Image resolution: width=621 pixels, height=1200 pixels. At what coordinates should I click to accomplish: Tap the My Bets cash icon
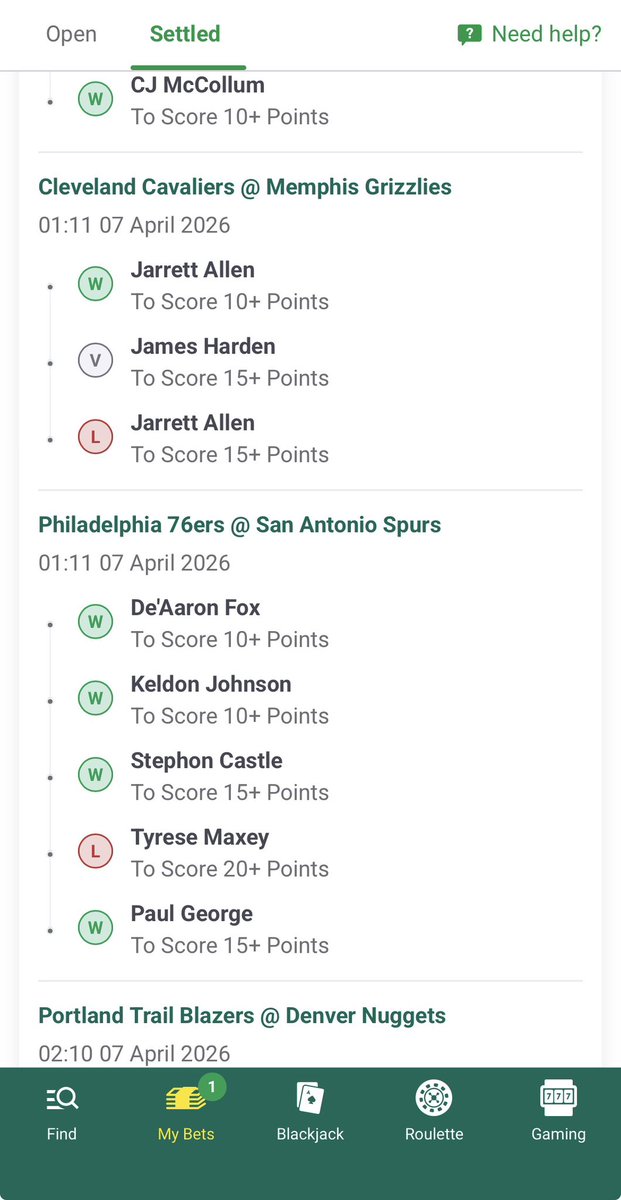pos(185,1099)
